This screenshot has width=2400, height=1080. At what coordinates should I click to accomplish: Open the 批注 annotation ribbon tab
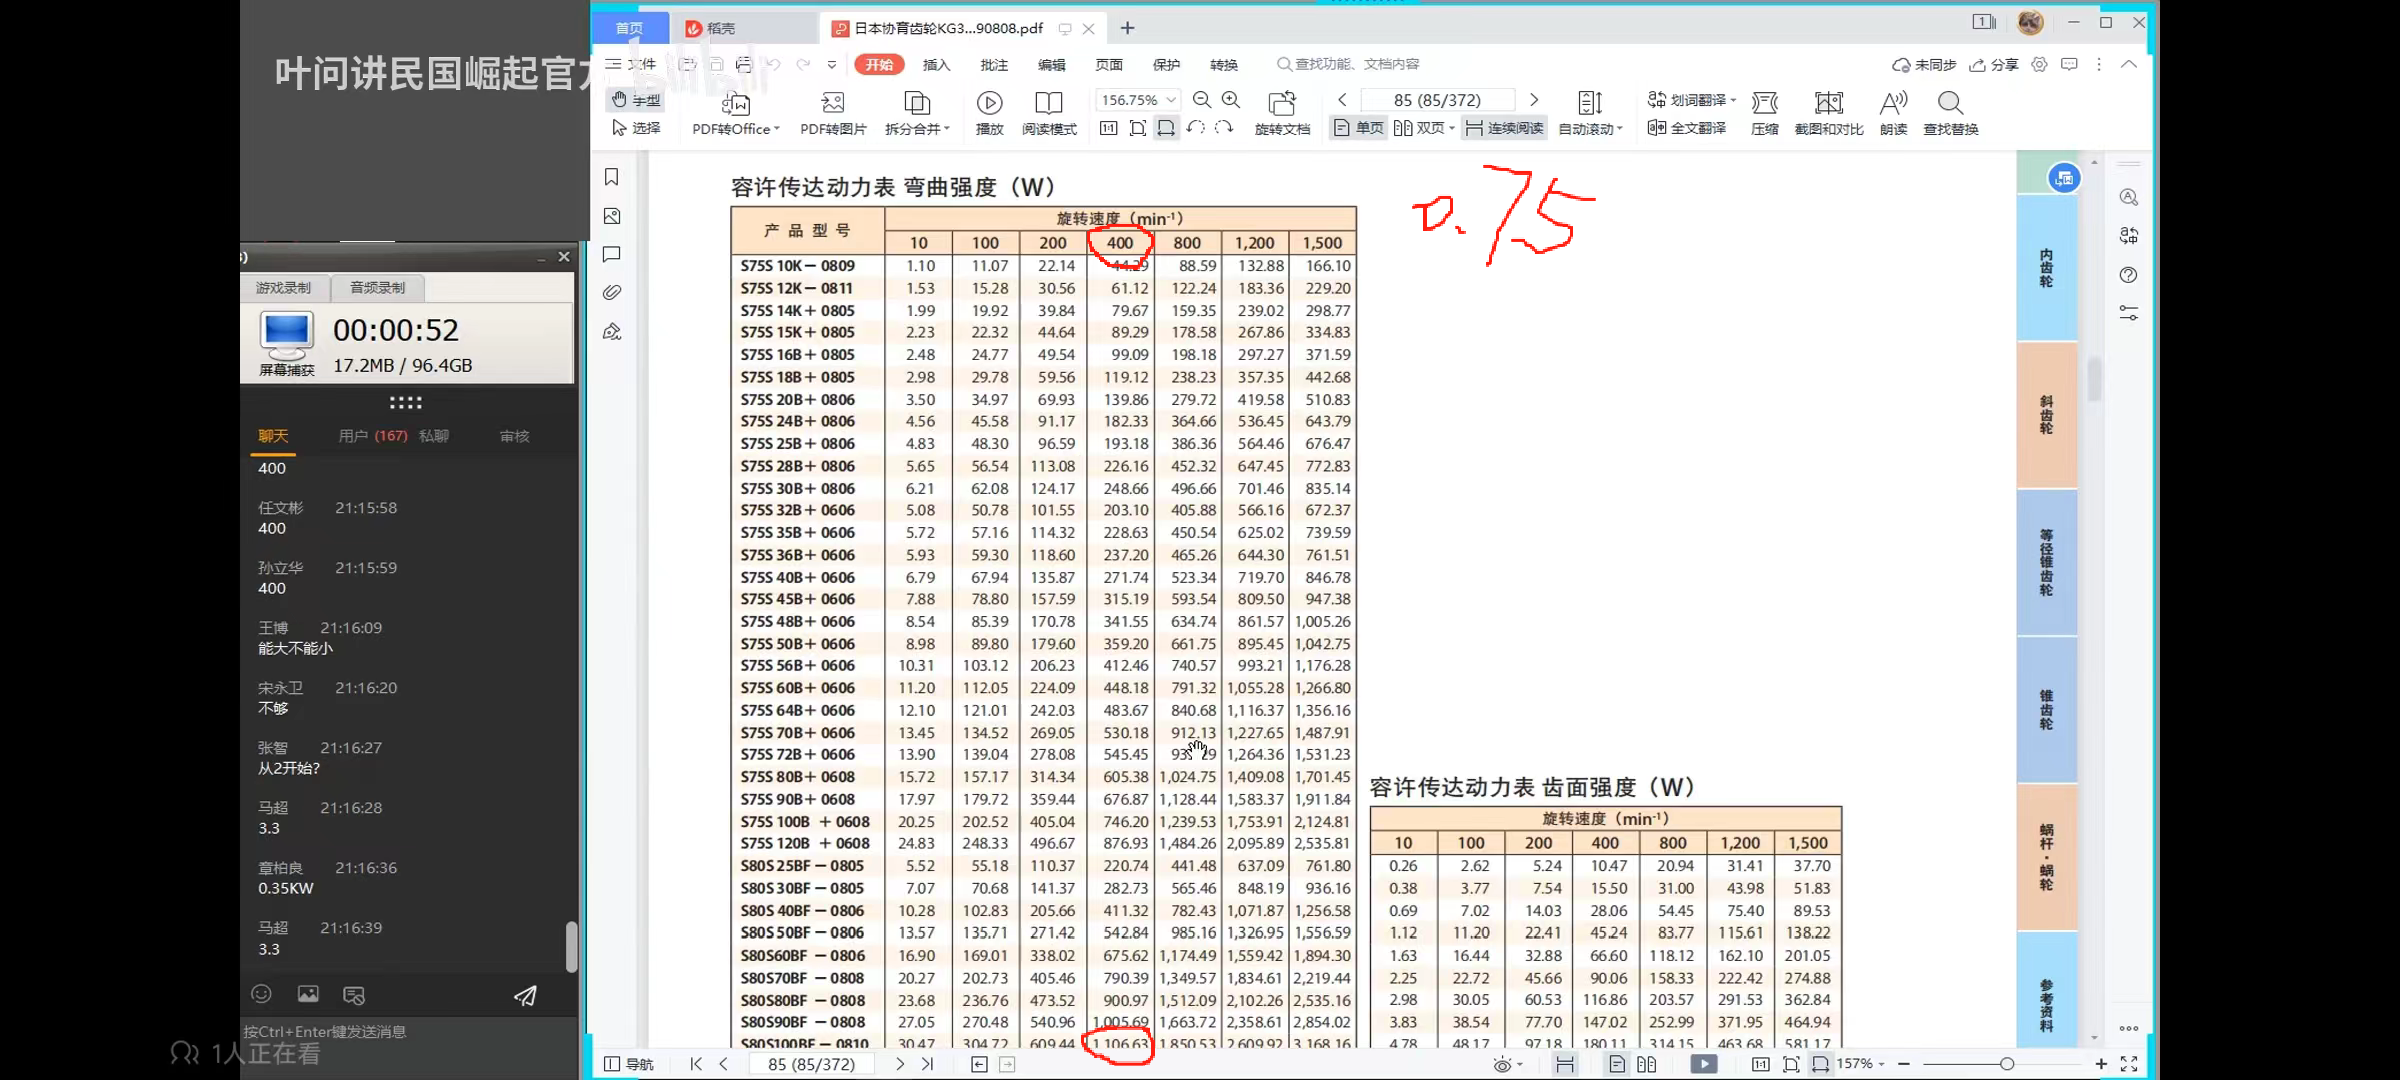(993, 65)
